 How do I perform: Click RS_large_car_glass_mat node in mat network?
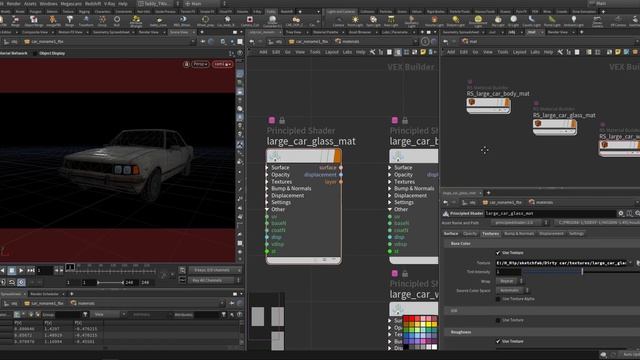click(555, 127)
